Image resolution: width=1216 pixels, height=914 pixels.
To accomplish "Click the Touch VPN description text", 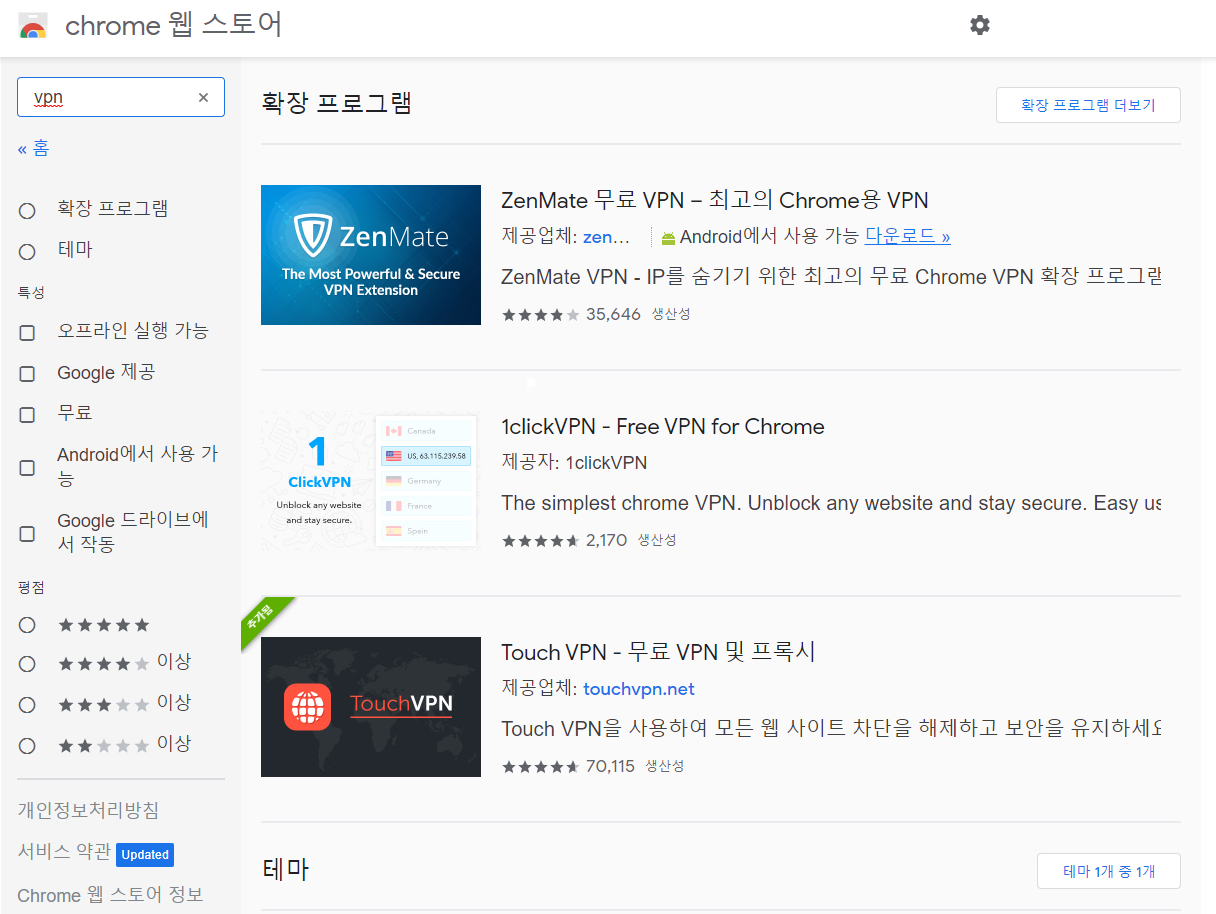I will [x=831, y=729].
